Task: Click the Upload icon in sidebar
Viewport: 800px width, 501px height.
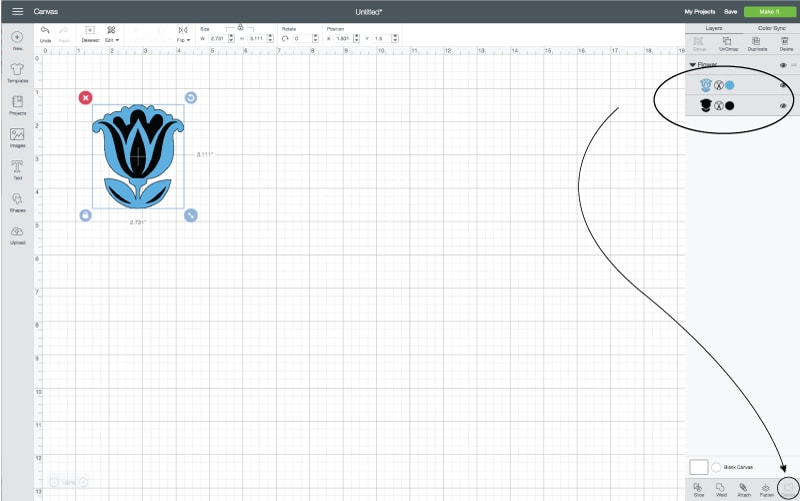Action: pos(17,234)
